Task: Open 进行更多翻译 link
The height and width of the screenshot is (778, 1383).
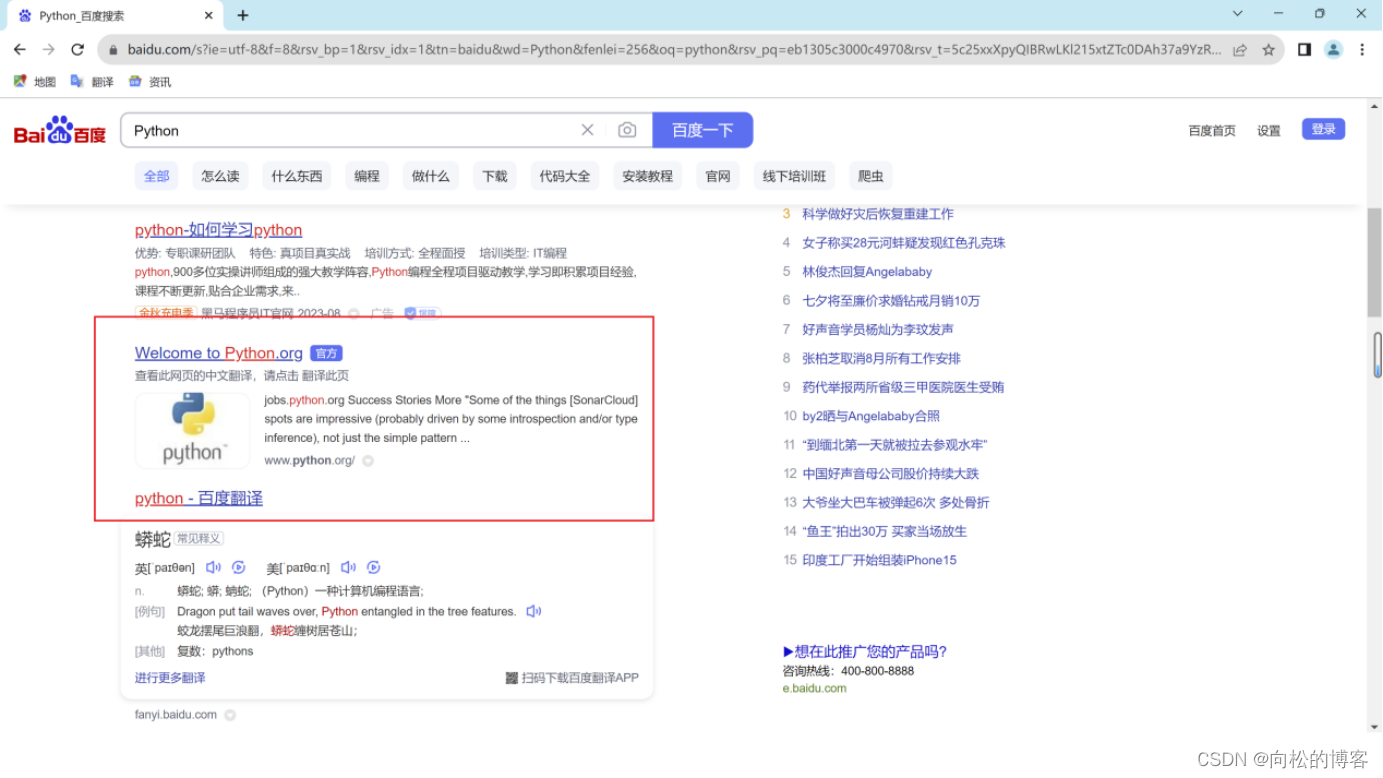Action: [170, 678]
